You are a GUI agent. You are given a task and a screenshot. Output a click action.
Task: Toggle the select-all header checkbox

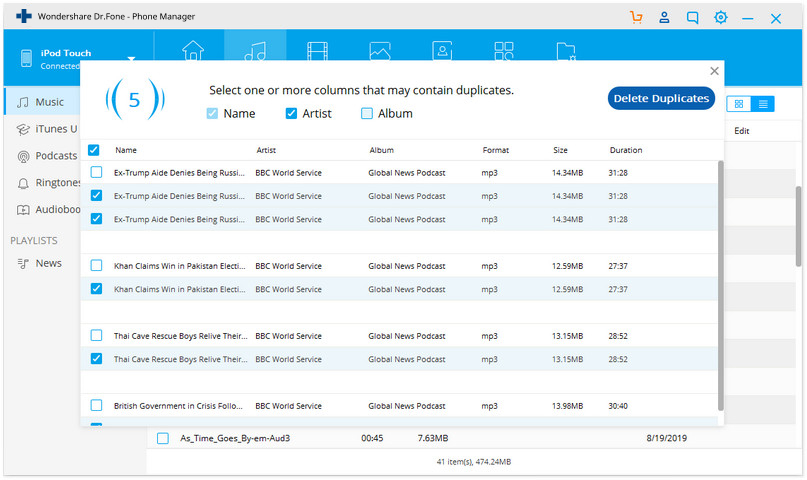(94, 150)
